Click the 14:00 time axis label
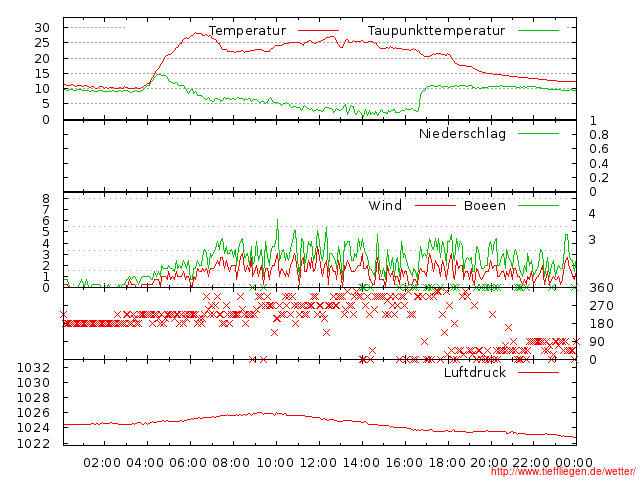640x480 pixels. tap(361, 463)
